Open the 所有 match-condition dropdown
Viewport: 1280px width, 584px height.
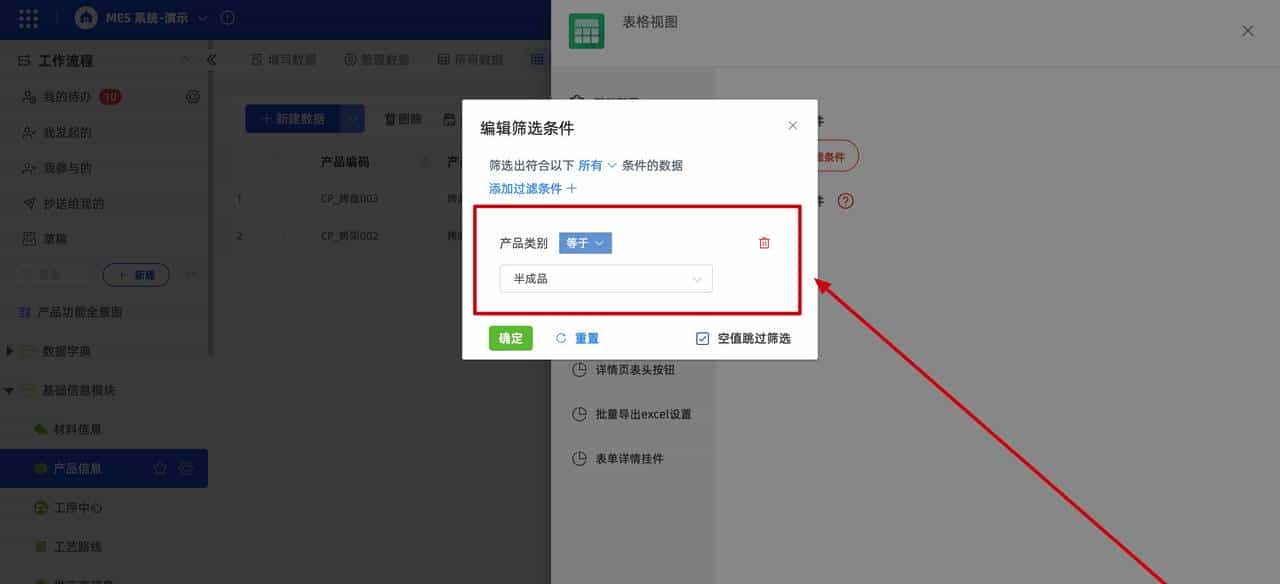pyautogui.click(x=596, y=166)
